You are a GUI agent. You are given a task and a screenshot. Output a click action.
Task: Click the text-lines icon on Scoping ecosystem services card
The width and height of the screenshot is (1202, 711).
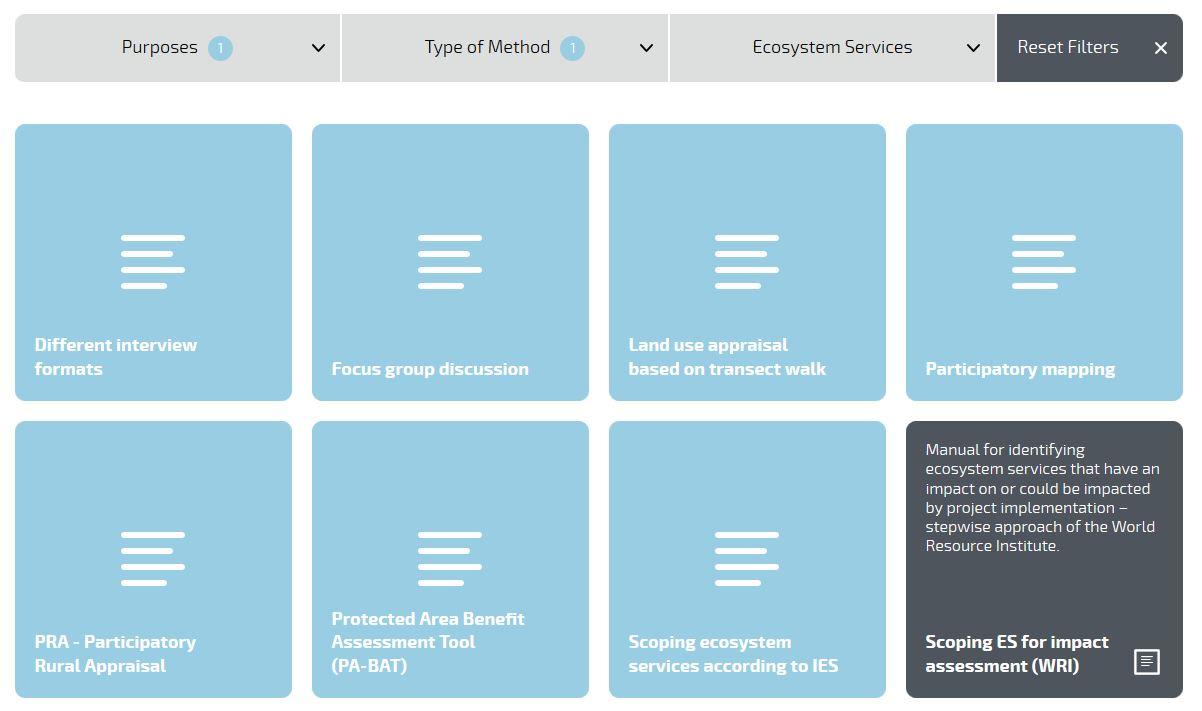(747, 559)
